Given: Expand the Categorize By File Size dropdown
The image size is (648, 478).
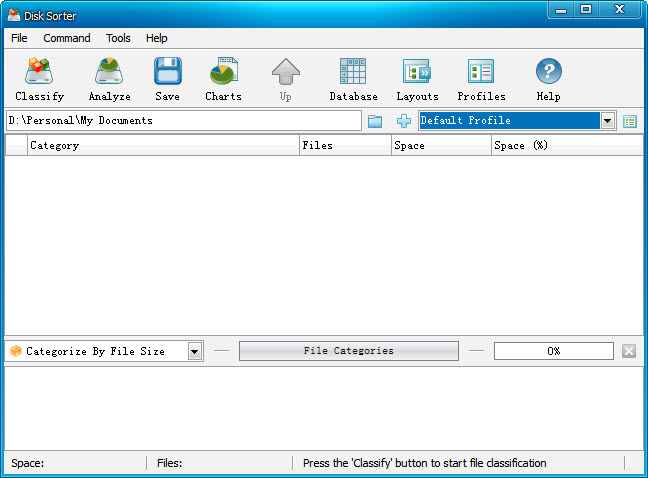Looking at the screenshot, I should (x=195, y=351).
